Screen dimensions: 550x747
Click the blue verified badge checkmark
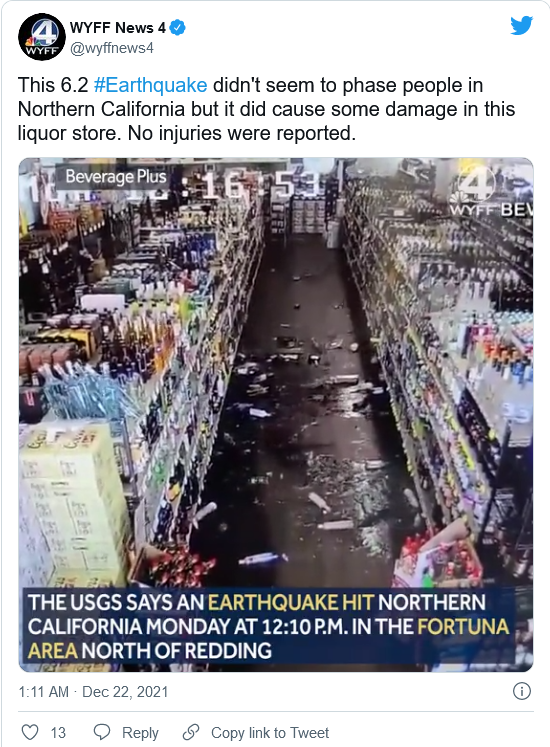pyautogui.click(x=178, y=28)
